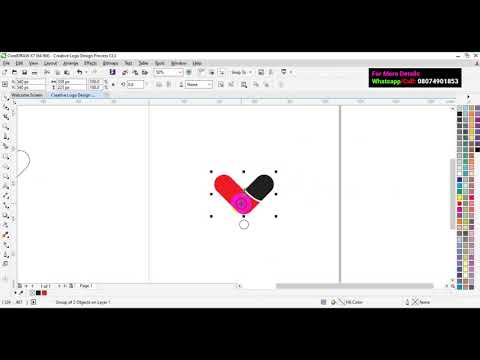Click the Search Content icon
Screen dimensions: 480x360
(x=112, y=72)
